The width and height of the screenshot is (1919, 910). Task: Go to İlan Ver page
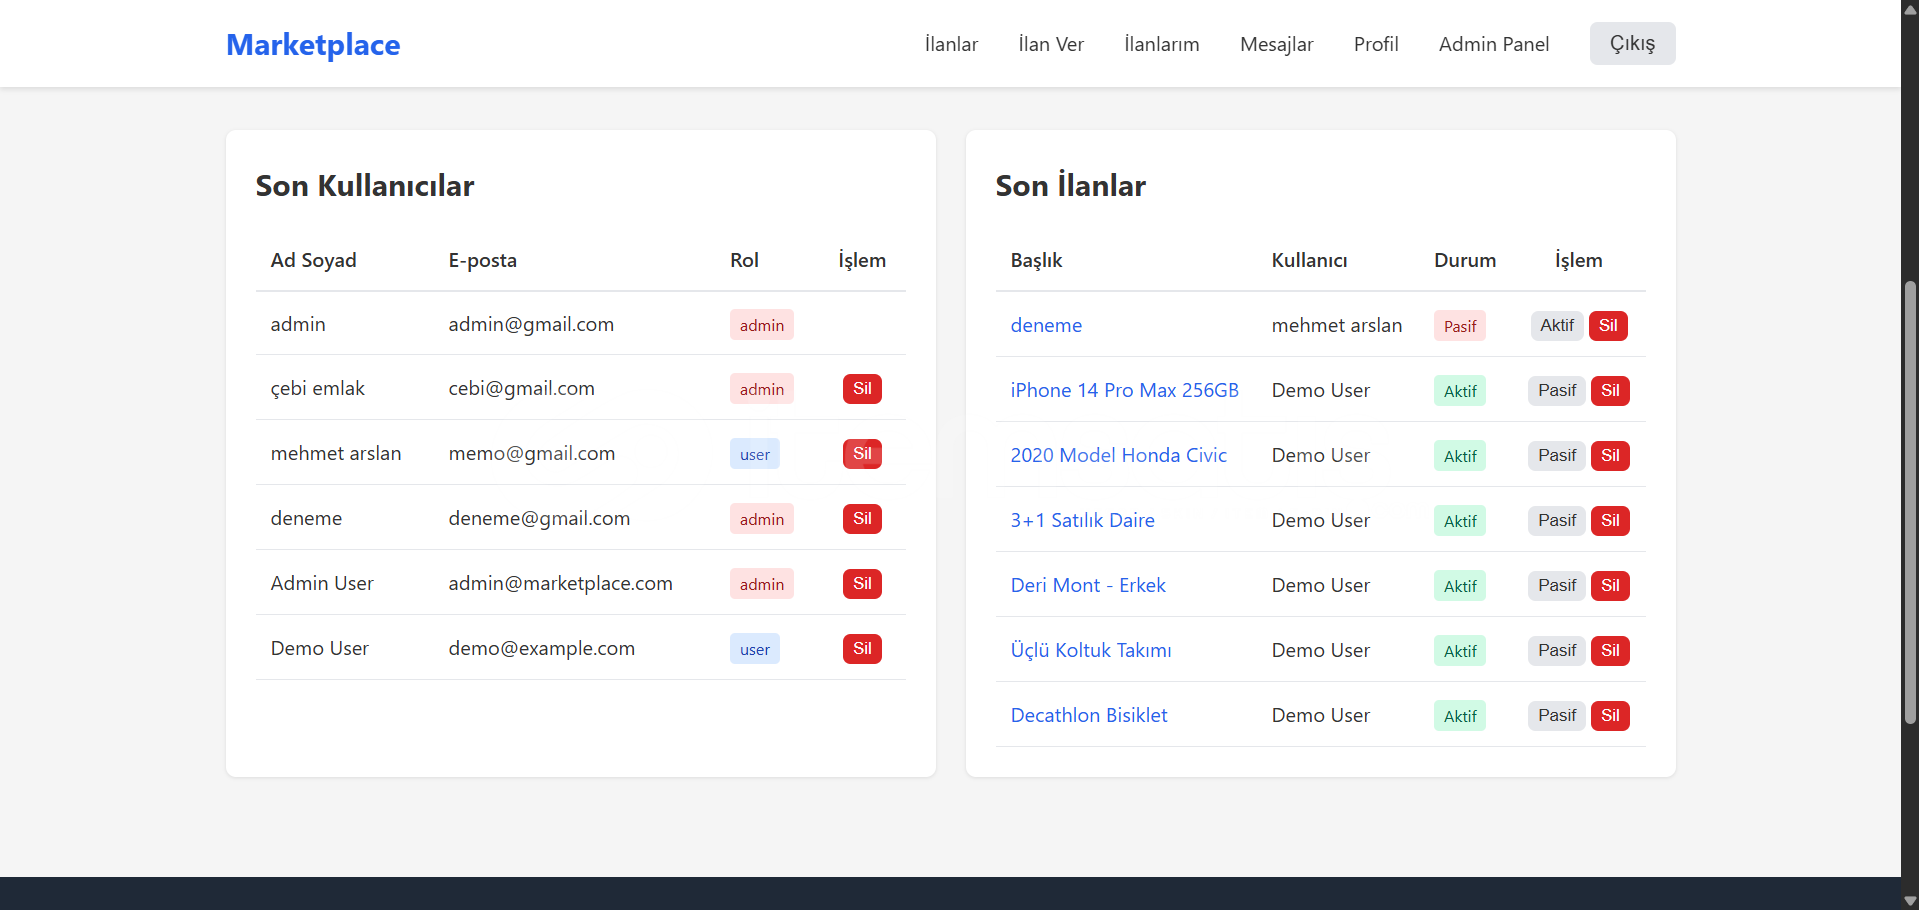[x=1050, y=44]
